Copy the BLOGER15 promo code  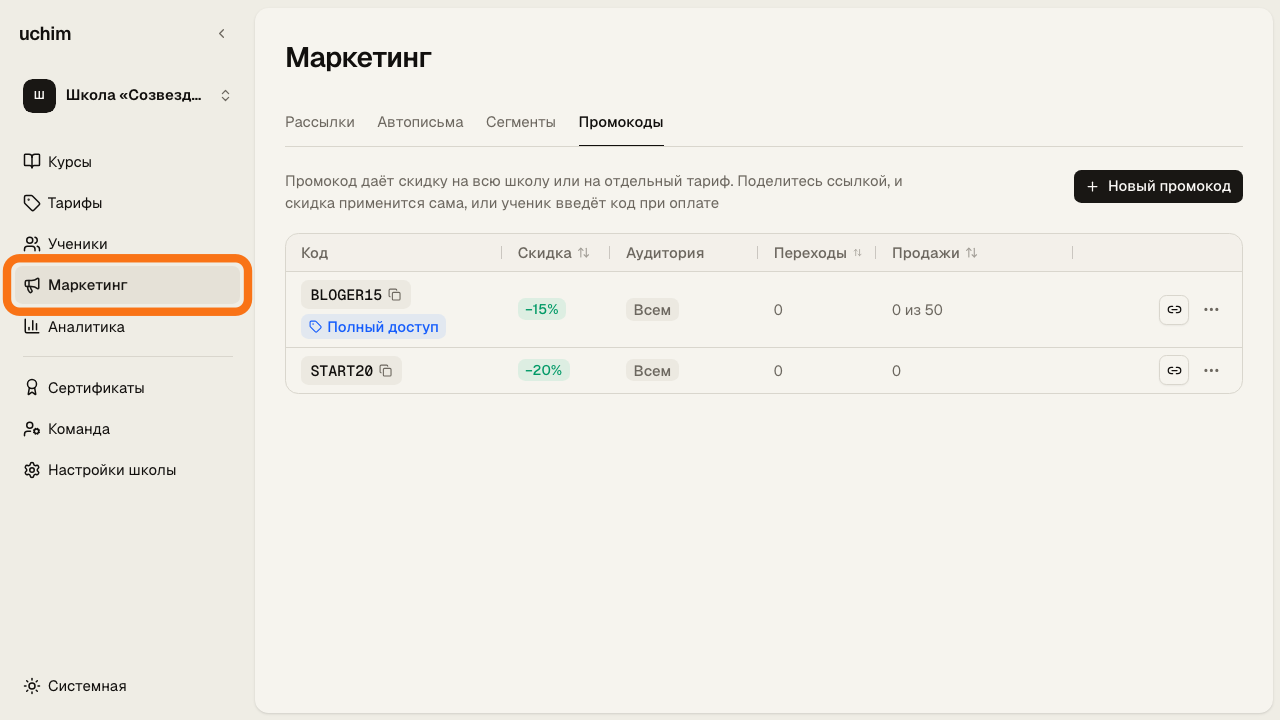tap(395, 295)
